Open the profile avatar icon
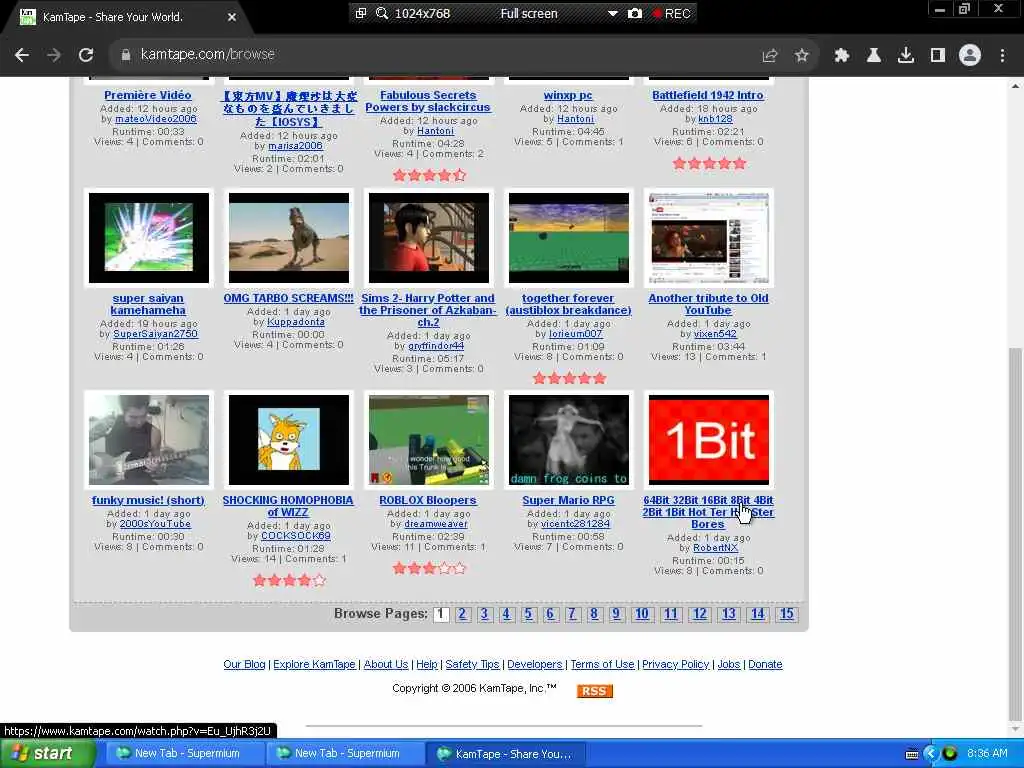 click(x=970, y=56)
